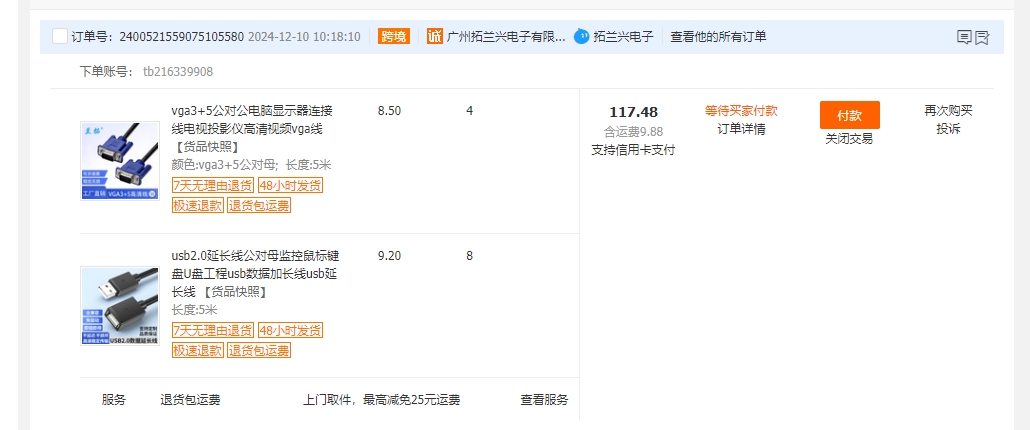The height and width of the screenshot is (430, 1030).
Task: Click 关闭交易 to close the trade
Action: pyautogui.click(x=849, y=139)
